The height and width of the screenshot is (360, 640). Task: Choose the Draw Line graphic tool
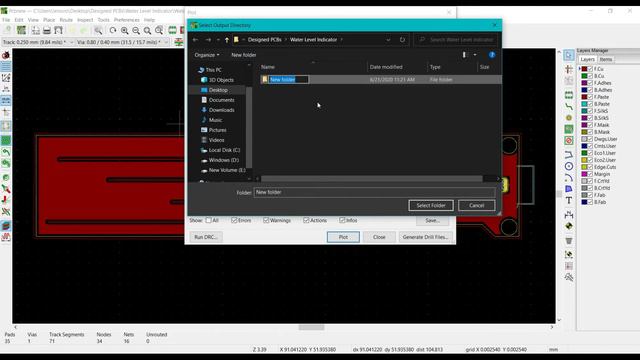[569, 154]
